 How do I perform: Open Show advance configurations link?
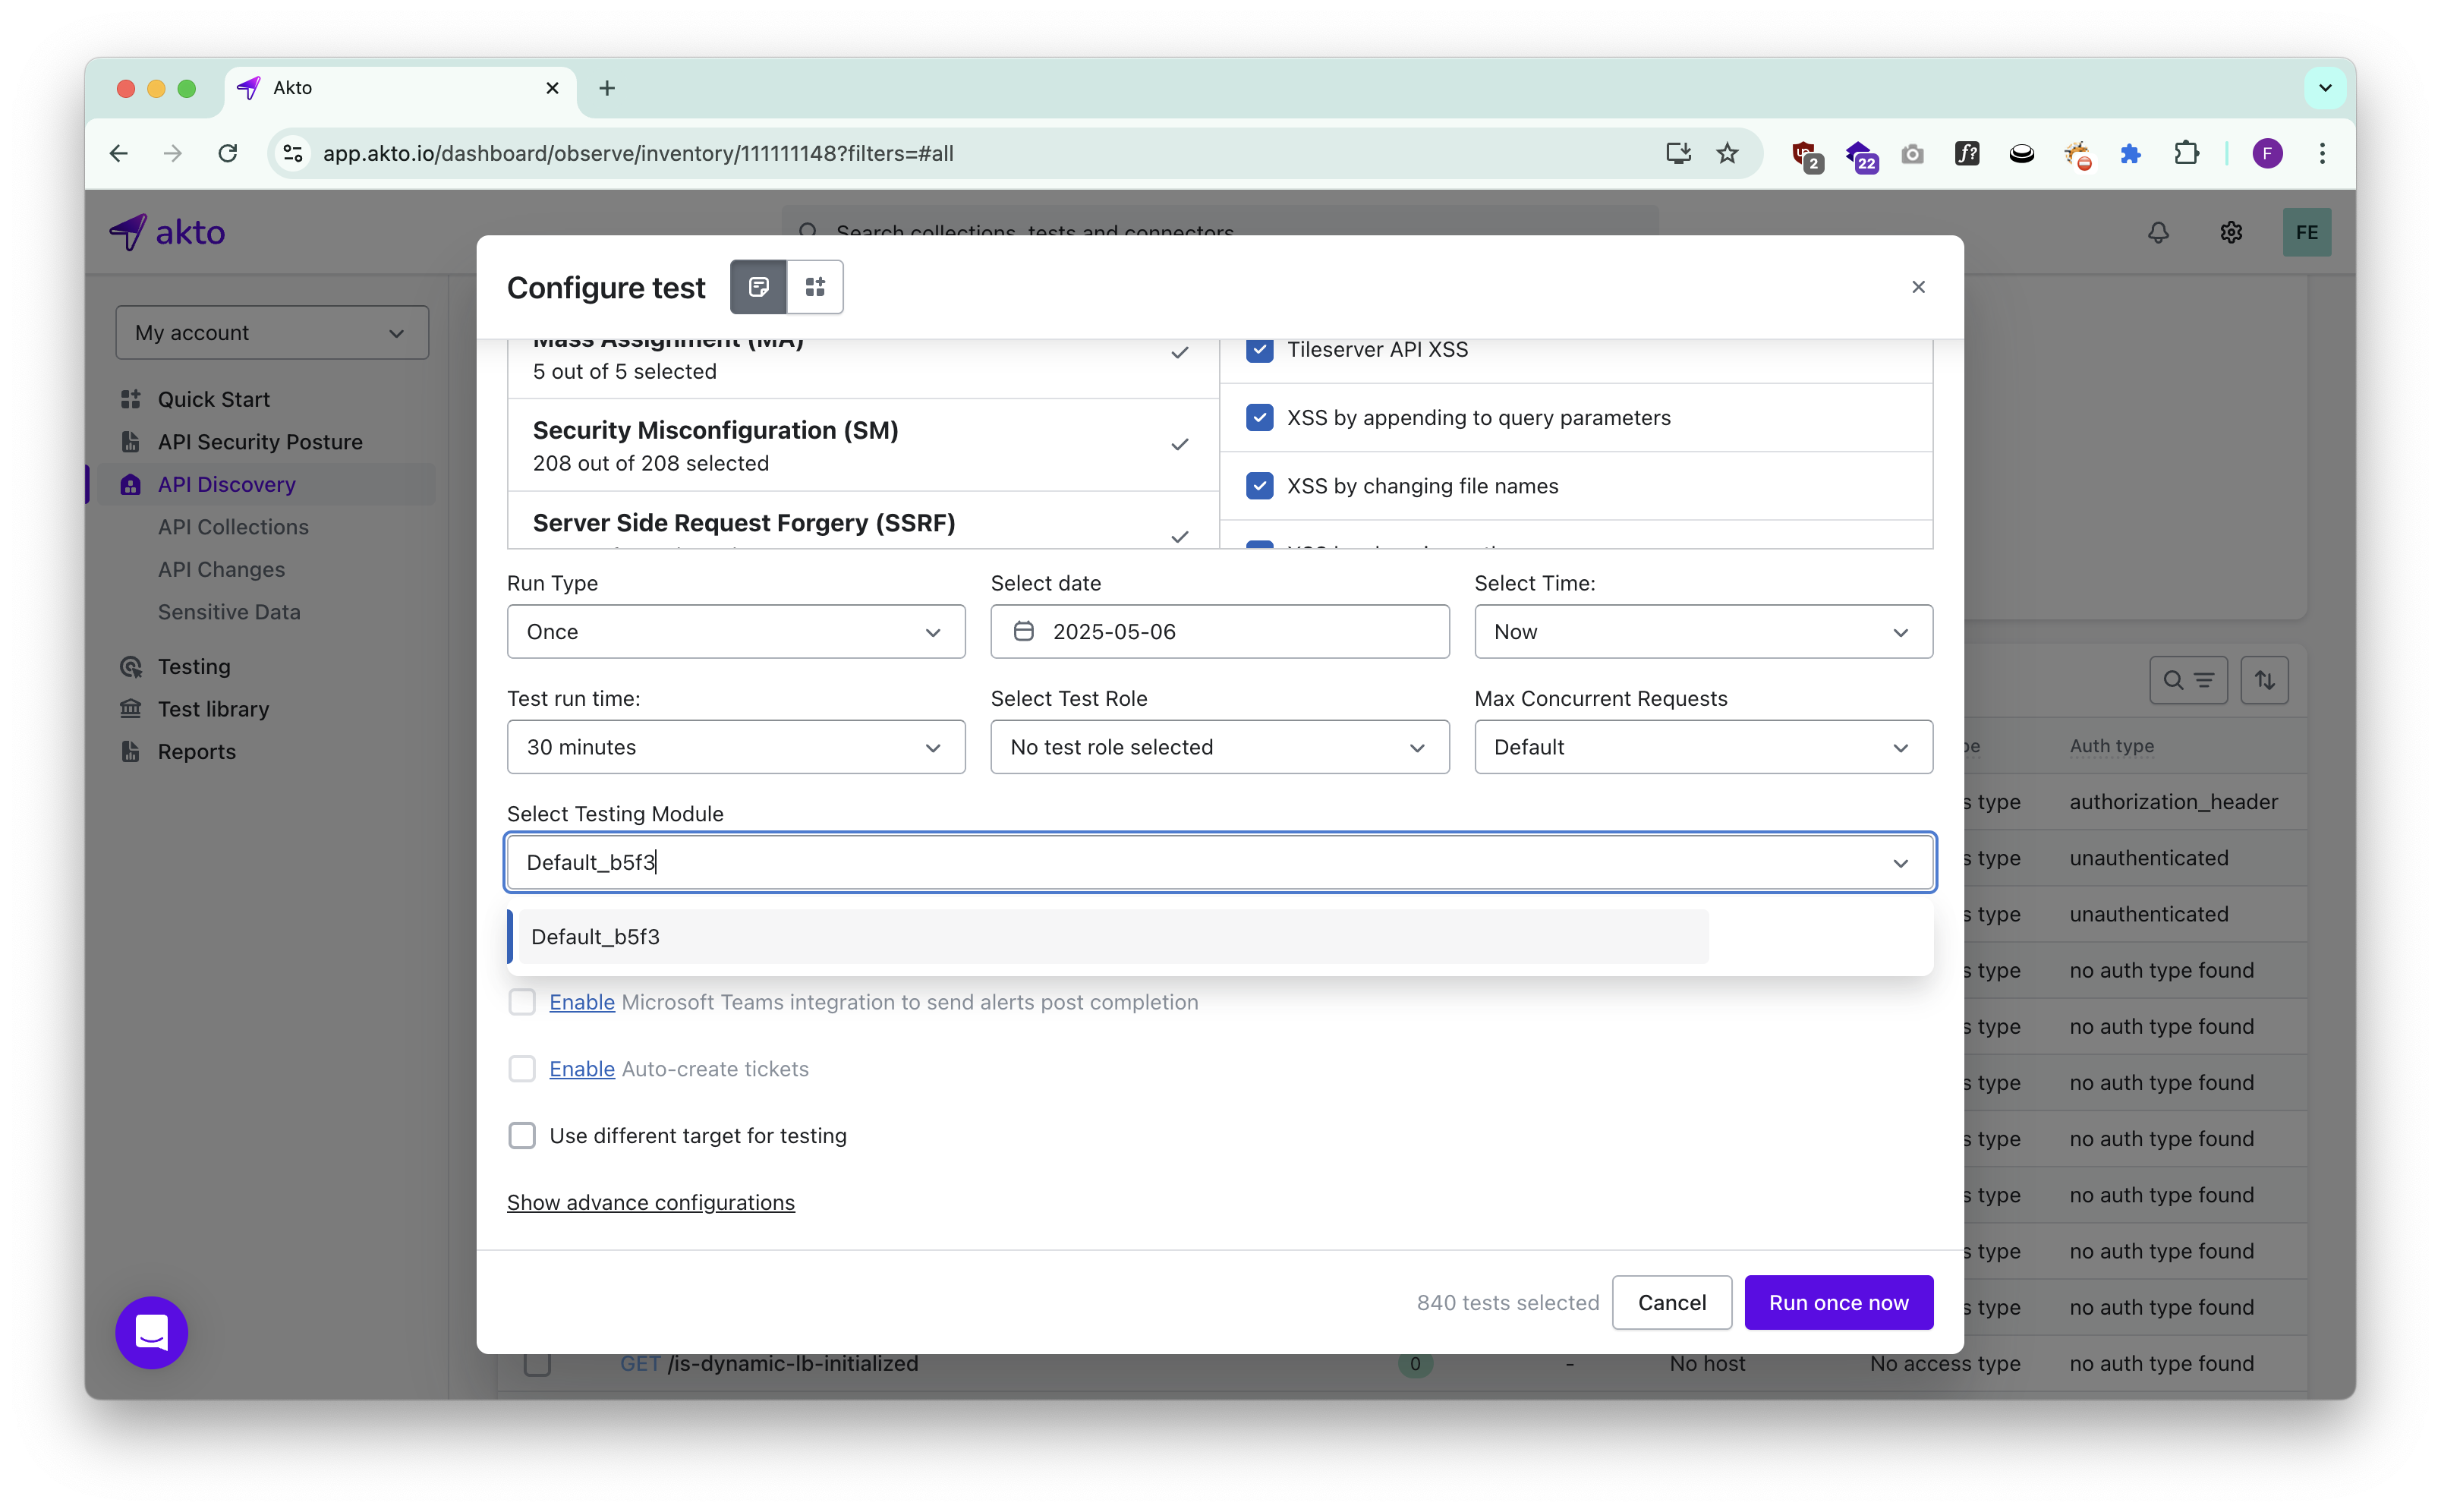pos(650,1202)
